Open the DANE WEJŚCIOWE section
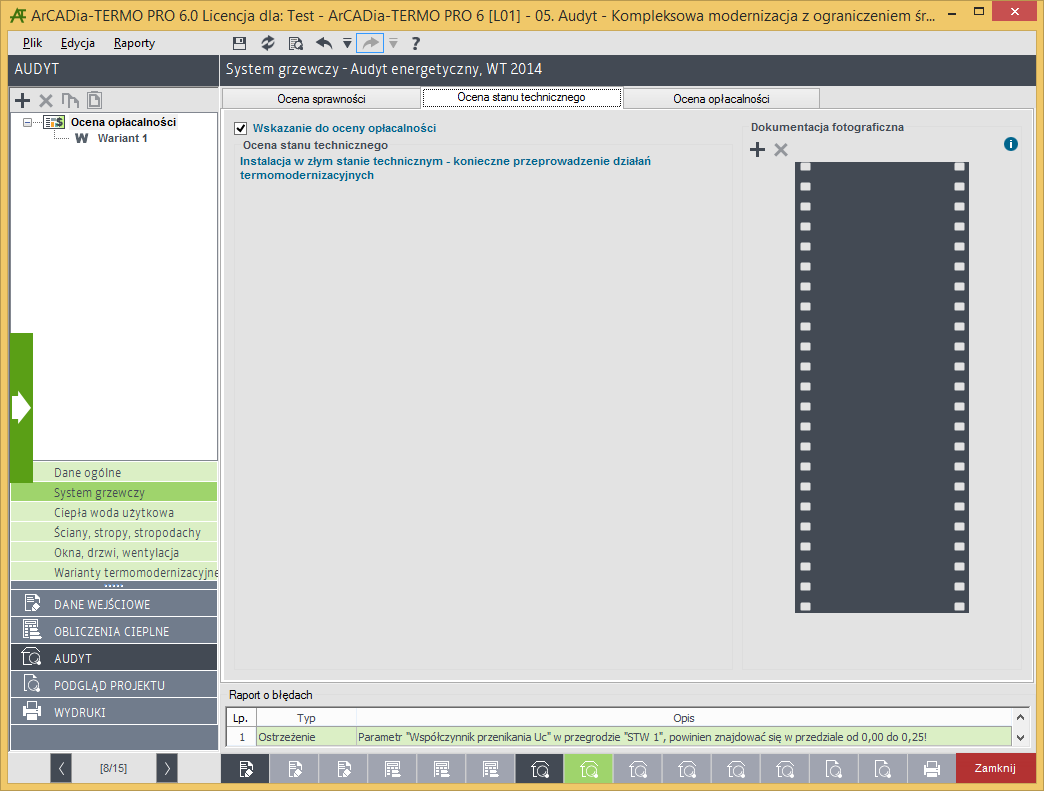1044x791 pixels. tap(114, 603)
